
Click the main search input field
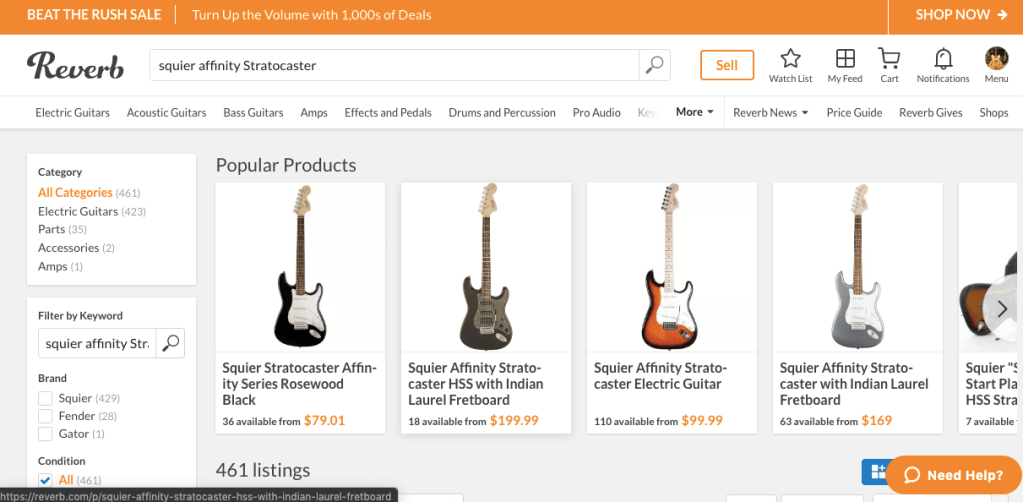pos(394,65)
